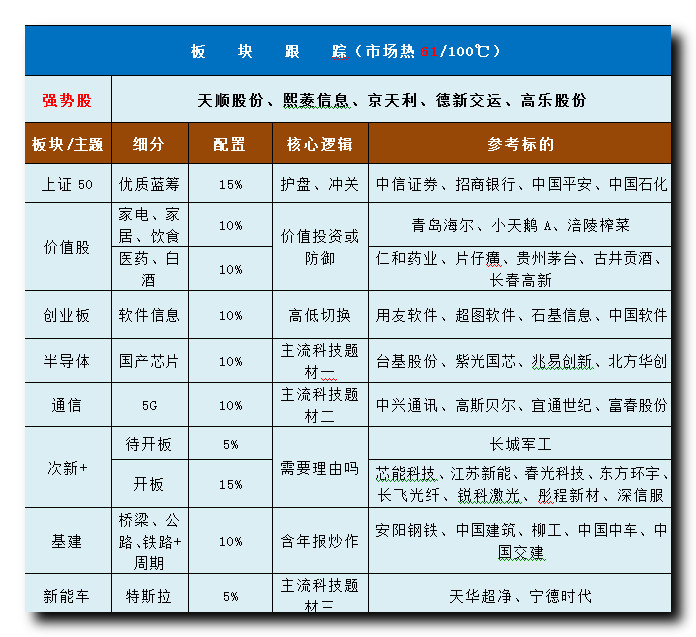
Task: Click the 天顺股份 strong stocks list cell
Action: [x=391, y=100]
